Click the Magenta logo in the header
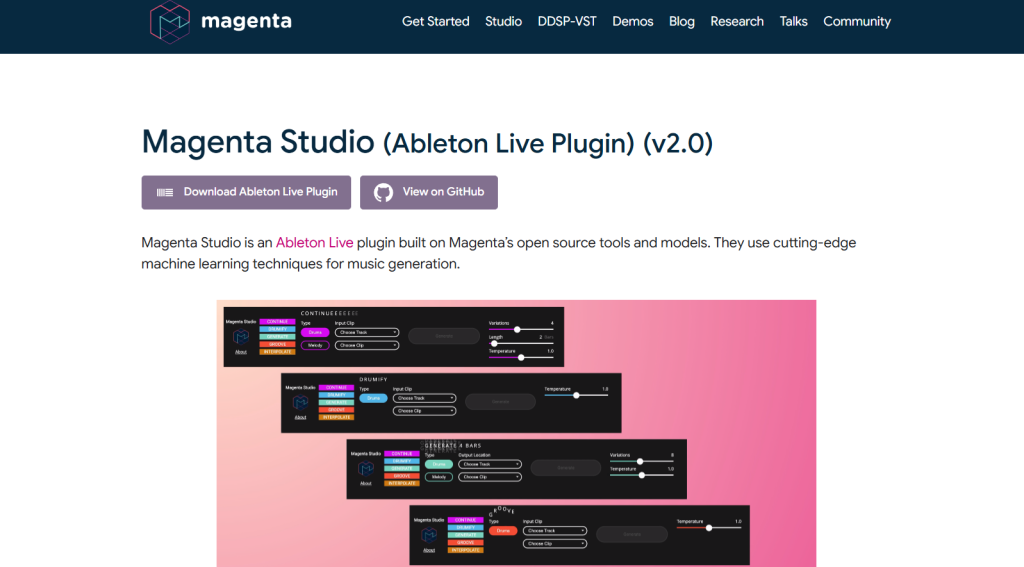 click(170, 22)
